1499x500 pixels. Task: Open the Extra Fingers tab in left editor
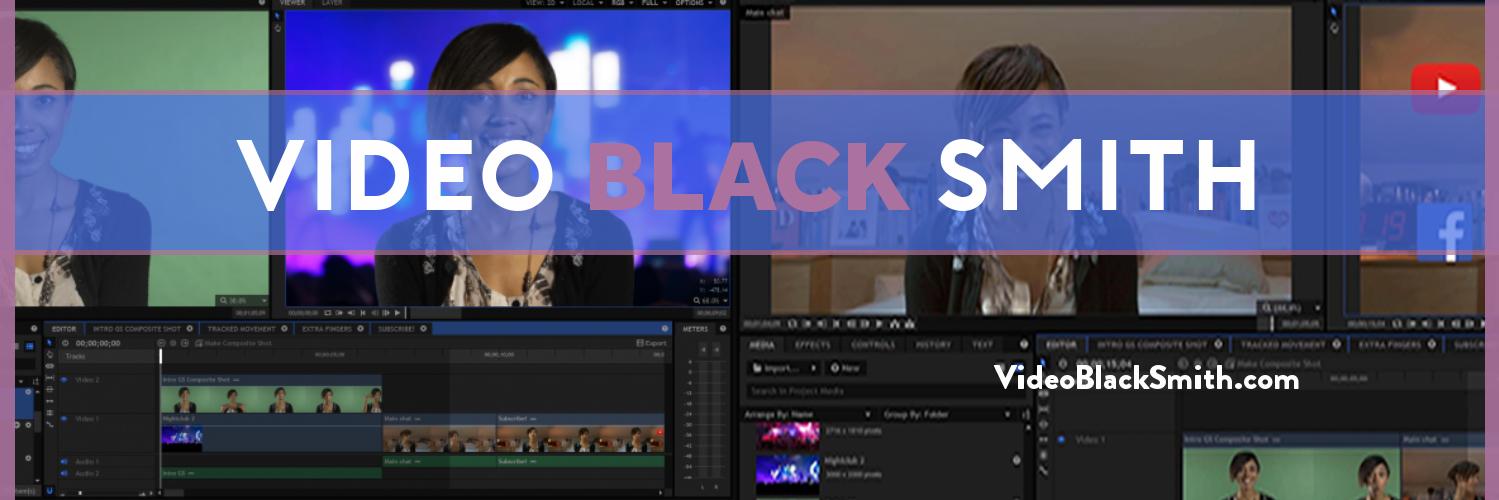coord(327,328)
